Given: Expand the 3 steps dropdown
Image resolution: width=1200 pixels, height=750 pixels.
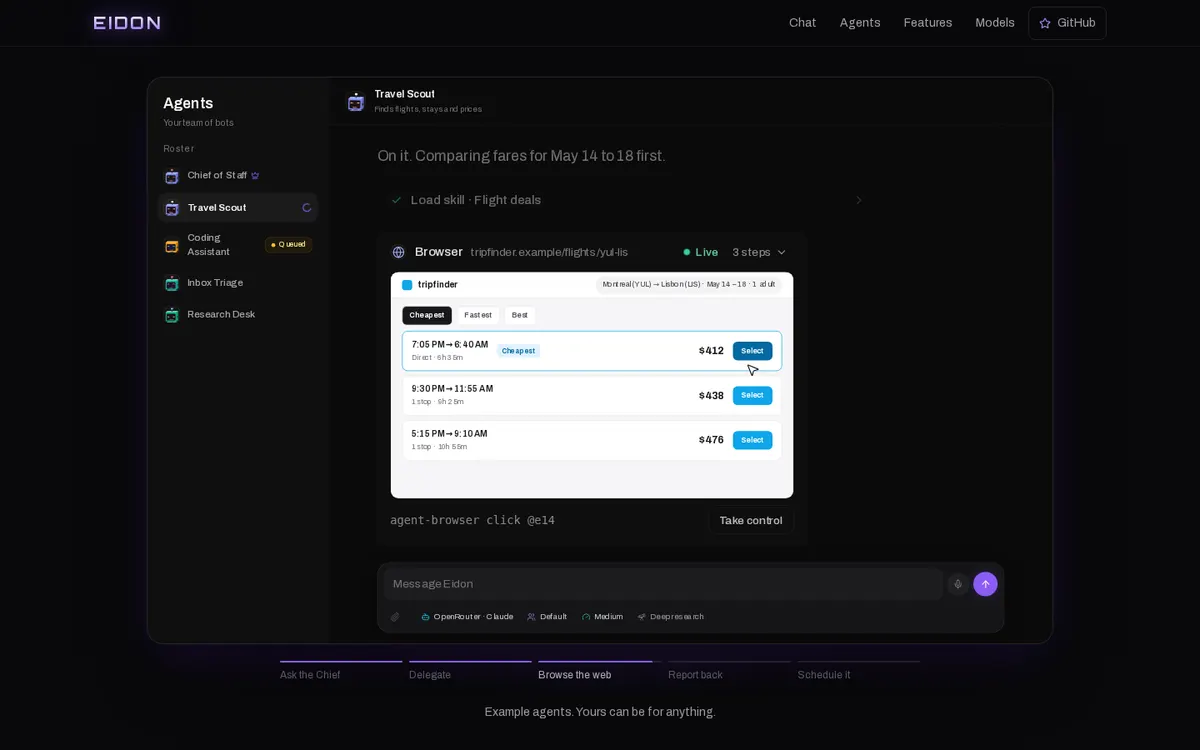Looking at the screenshot, I should 759,252.
